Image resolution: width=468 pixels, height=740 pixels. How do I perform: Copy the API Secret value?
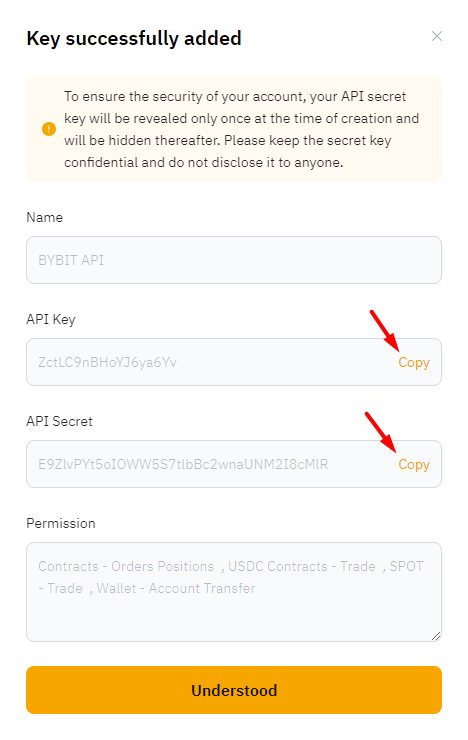[414, 464]
